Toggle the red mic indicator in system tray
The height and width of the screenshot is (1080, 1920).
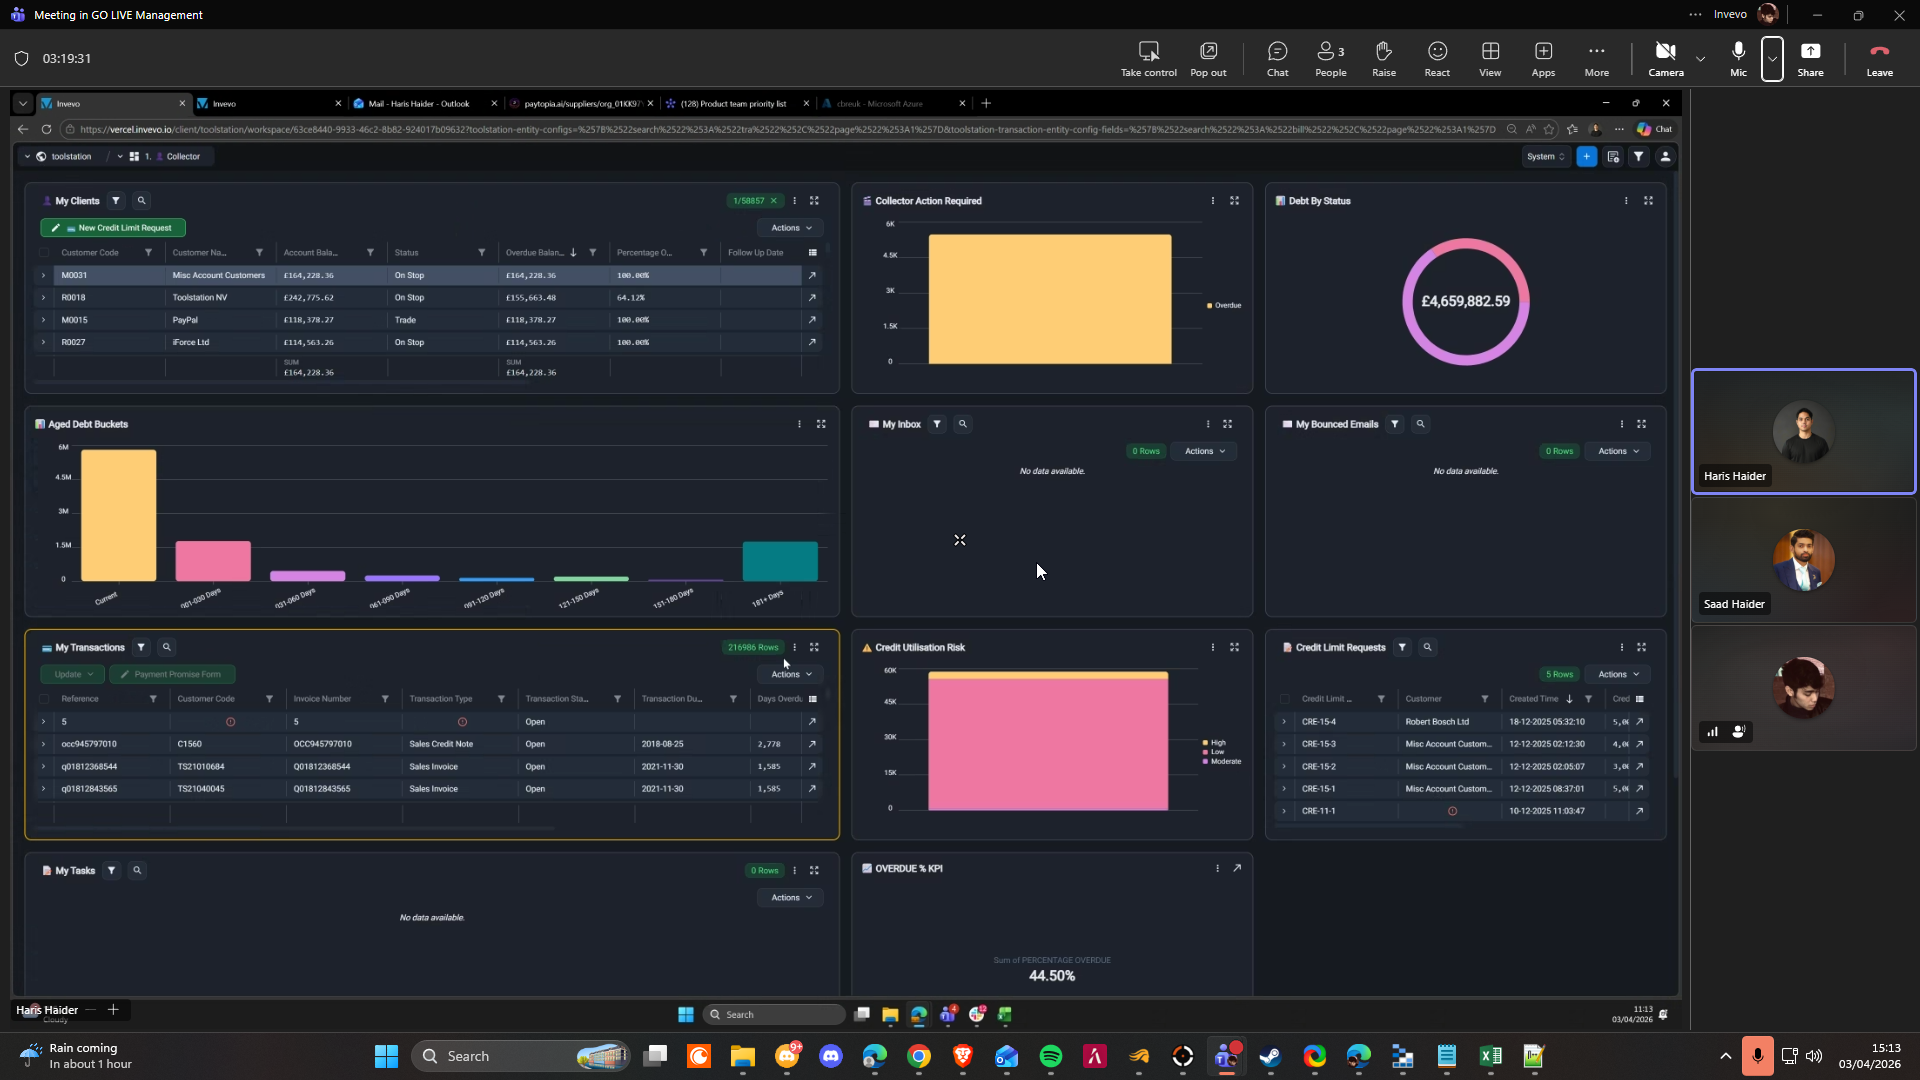click(1757, 1056)
